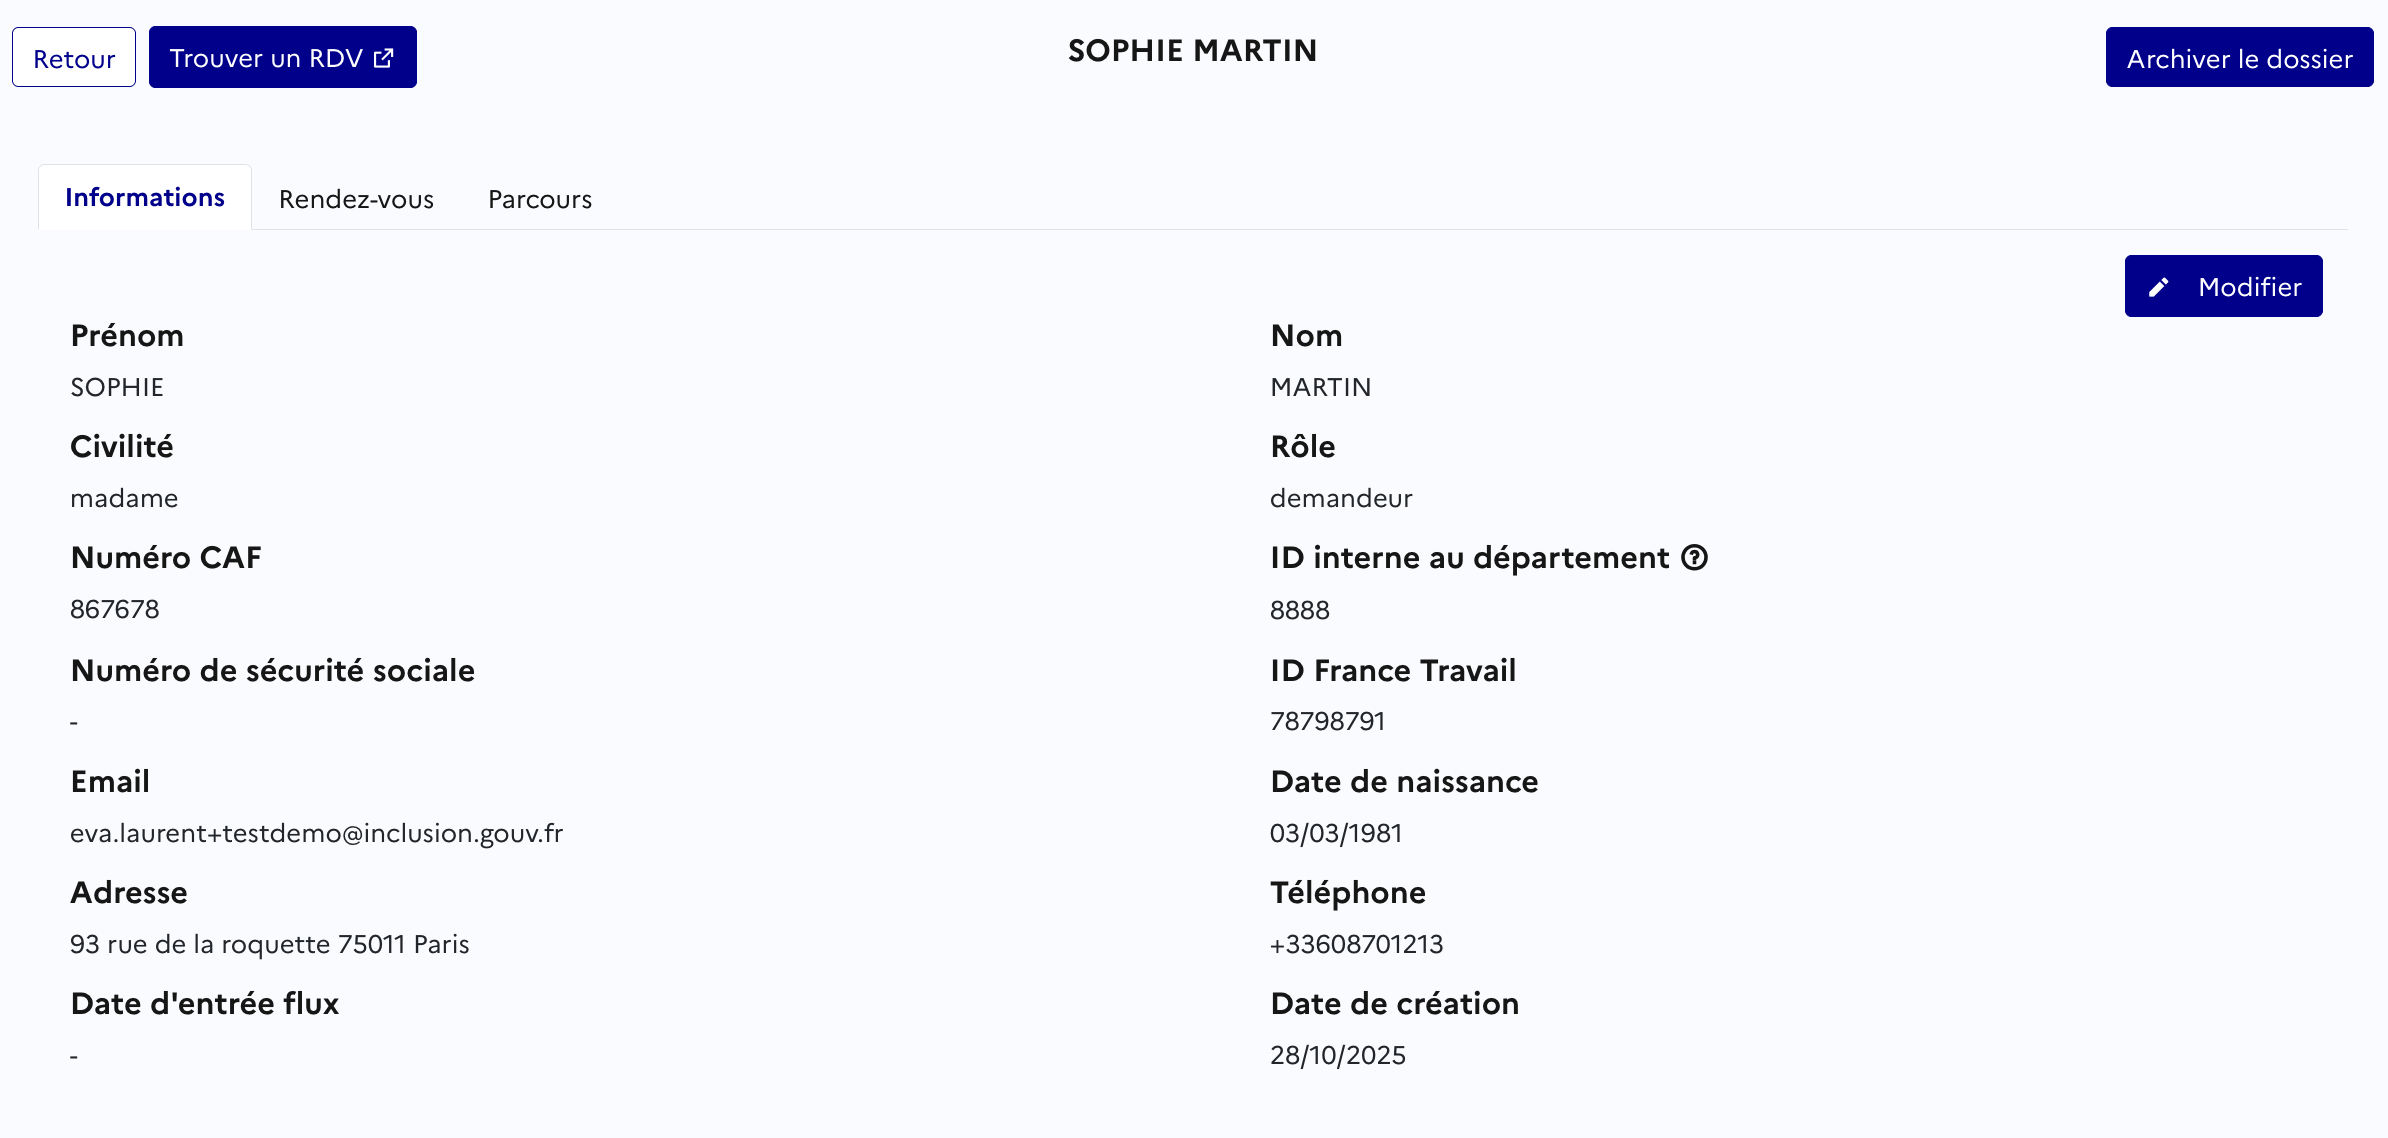Click the SOPHIE MARTIN page heading
This screenshot has width=2388, height=1138.
tap(1192, 51)
